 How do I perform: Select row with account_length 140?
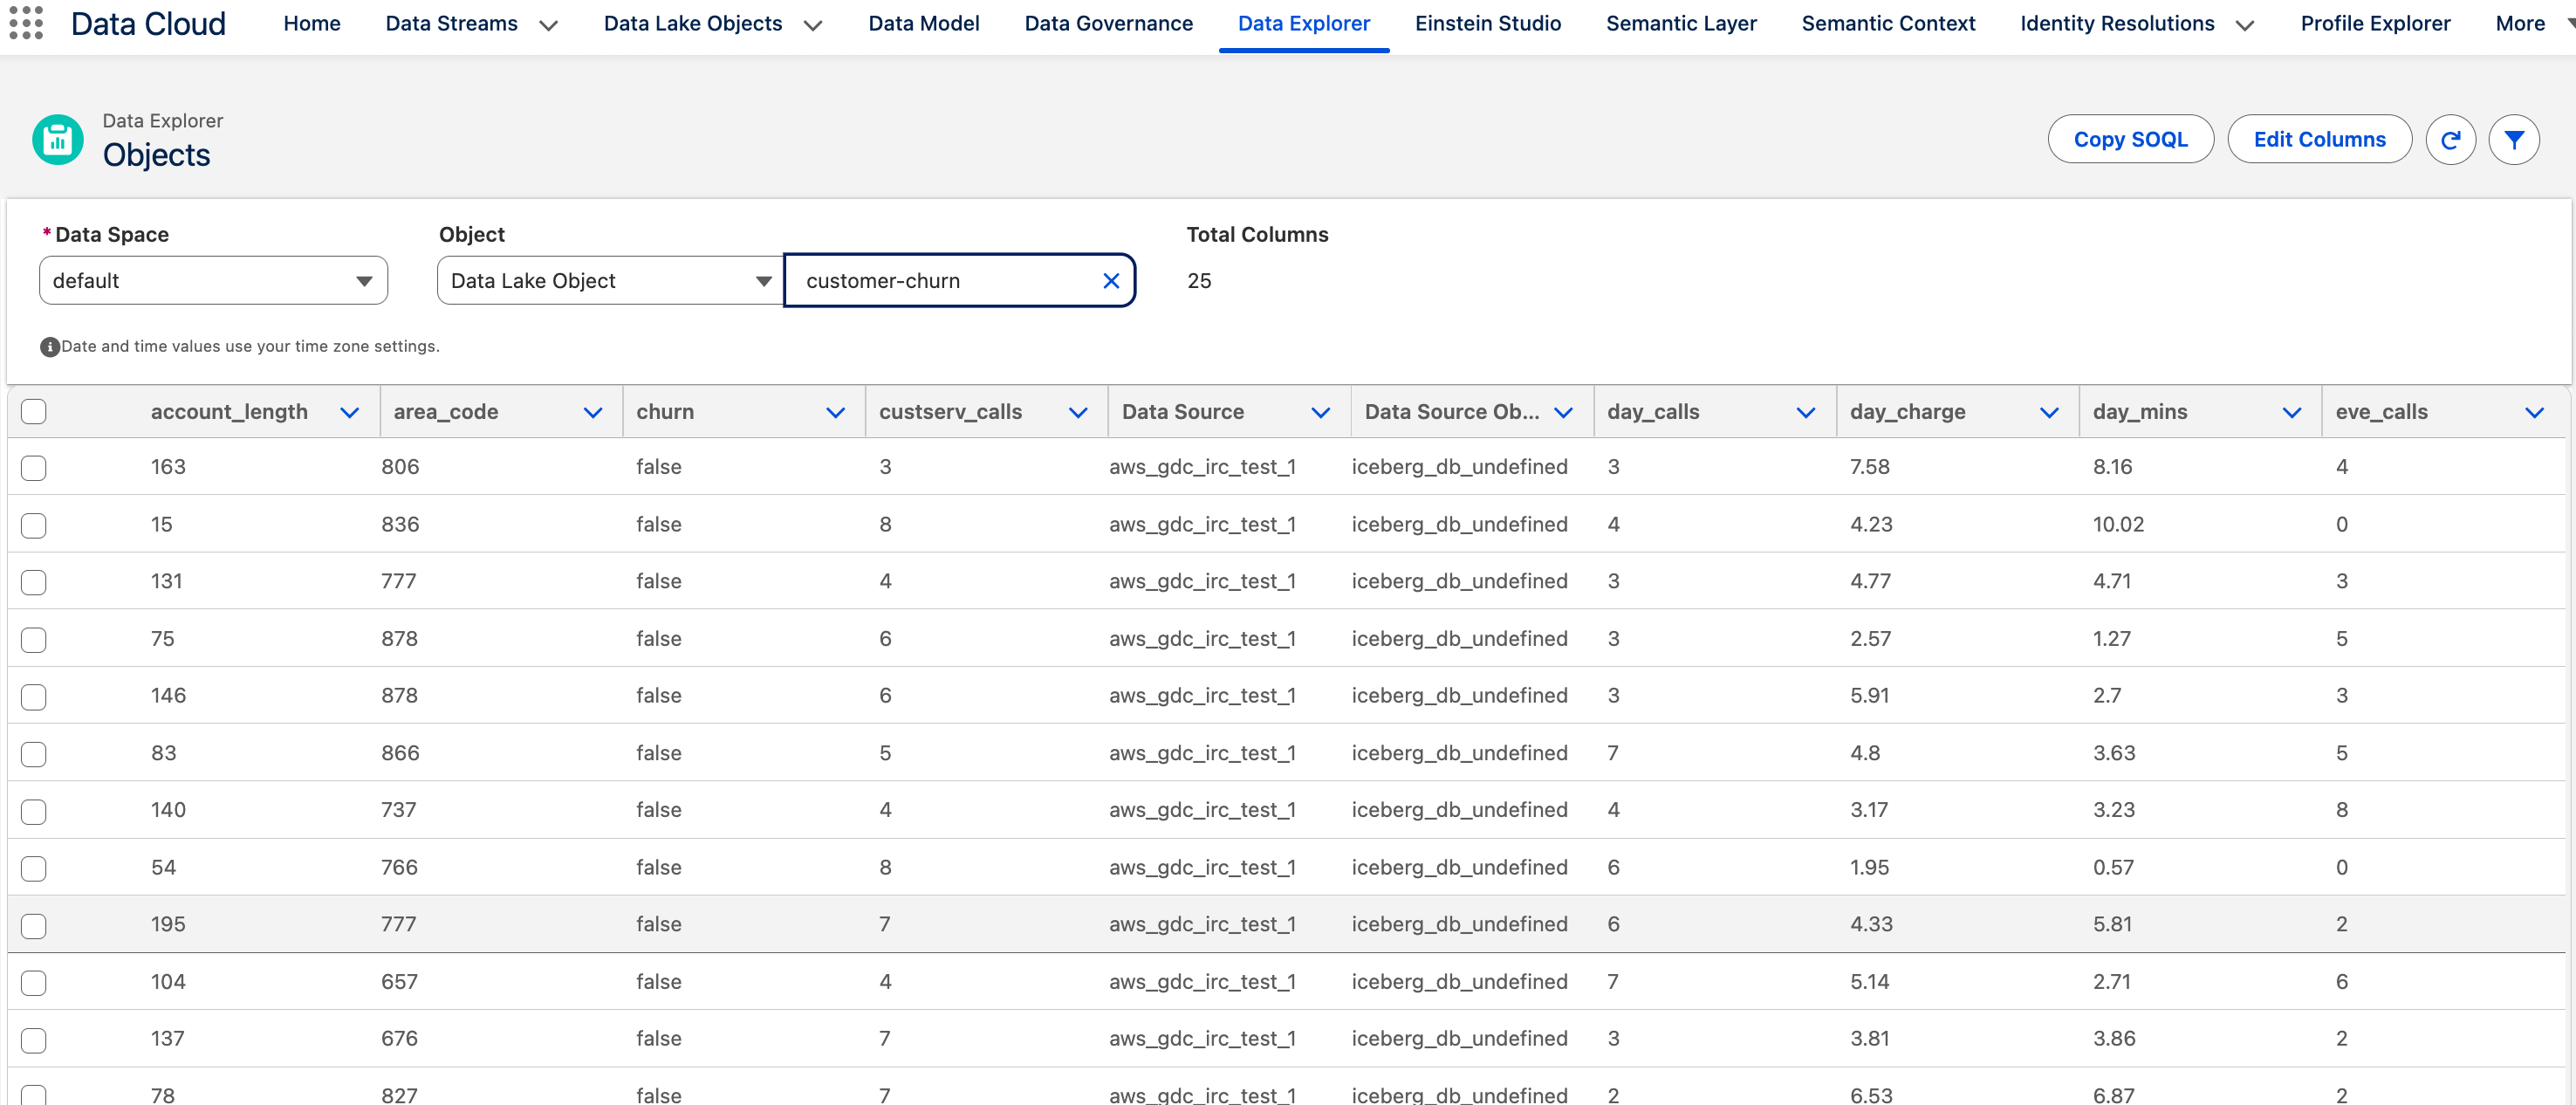[x=34, y=811]
